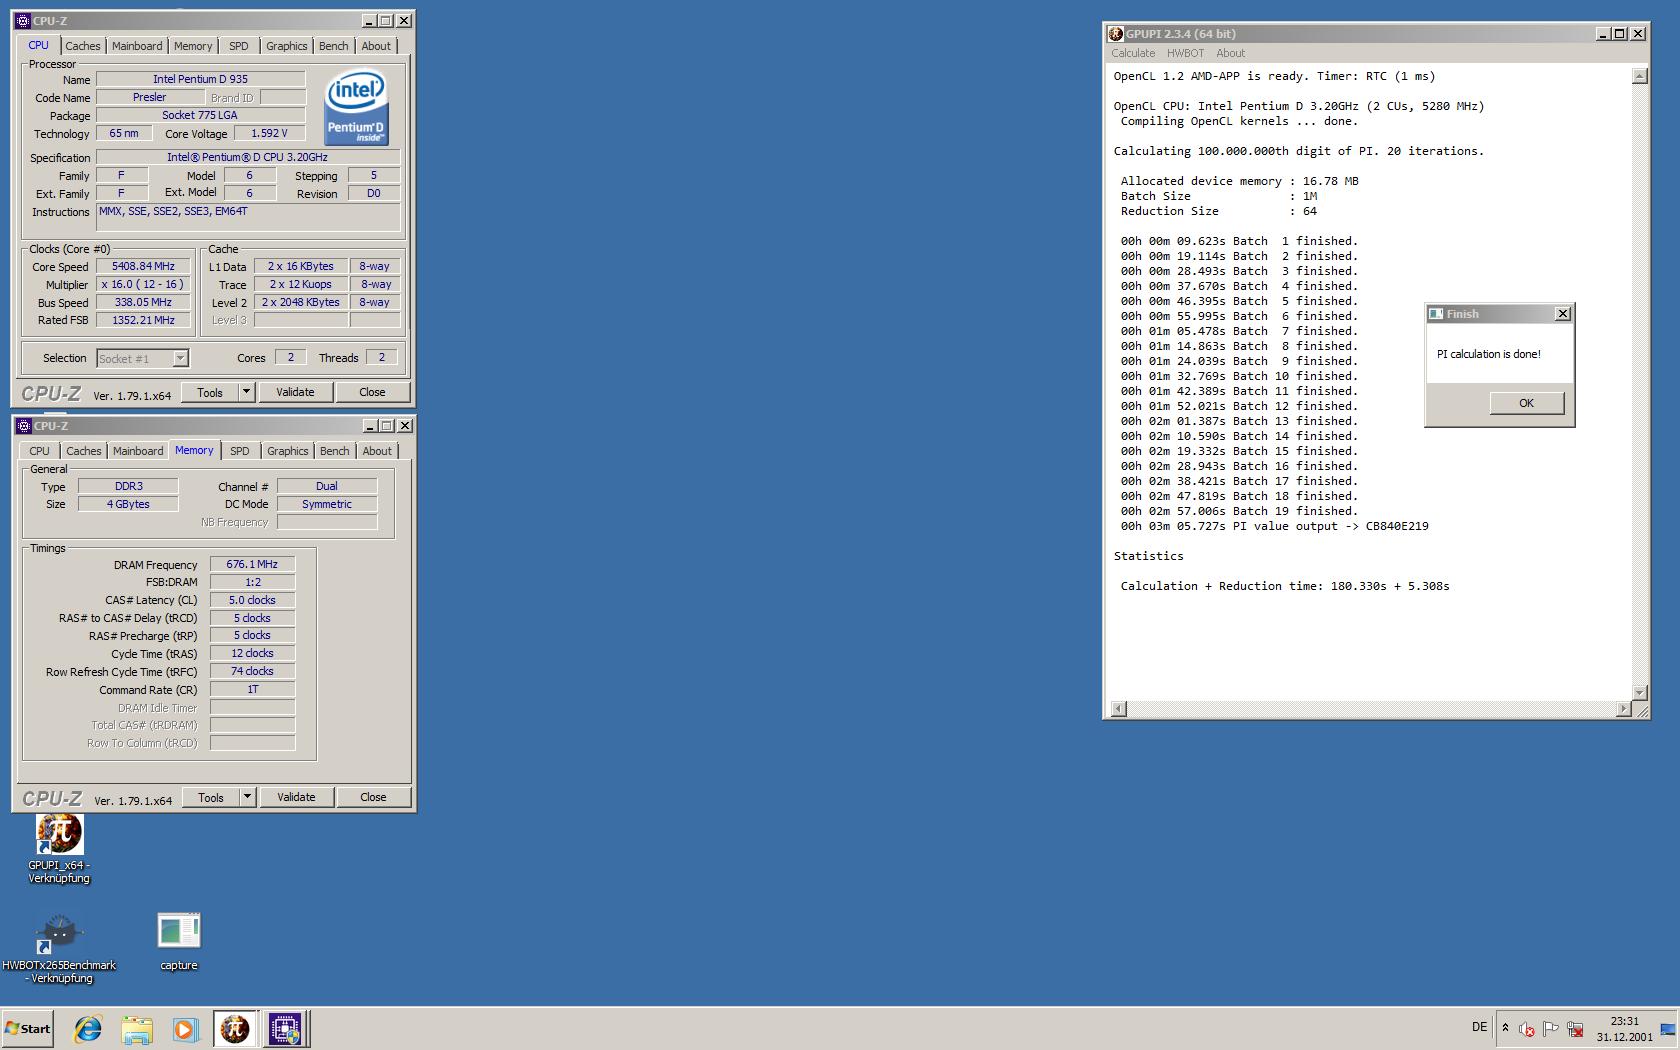Switch to CPU-Z taskbar button
The width and height of the screenshot is (1680, 1050).
point(285,1028)
